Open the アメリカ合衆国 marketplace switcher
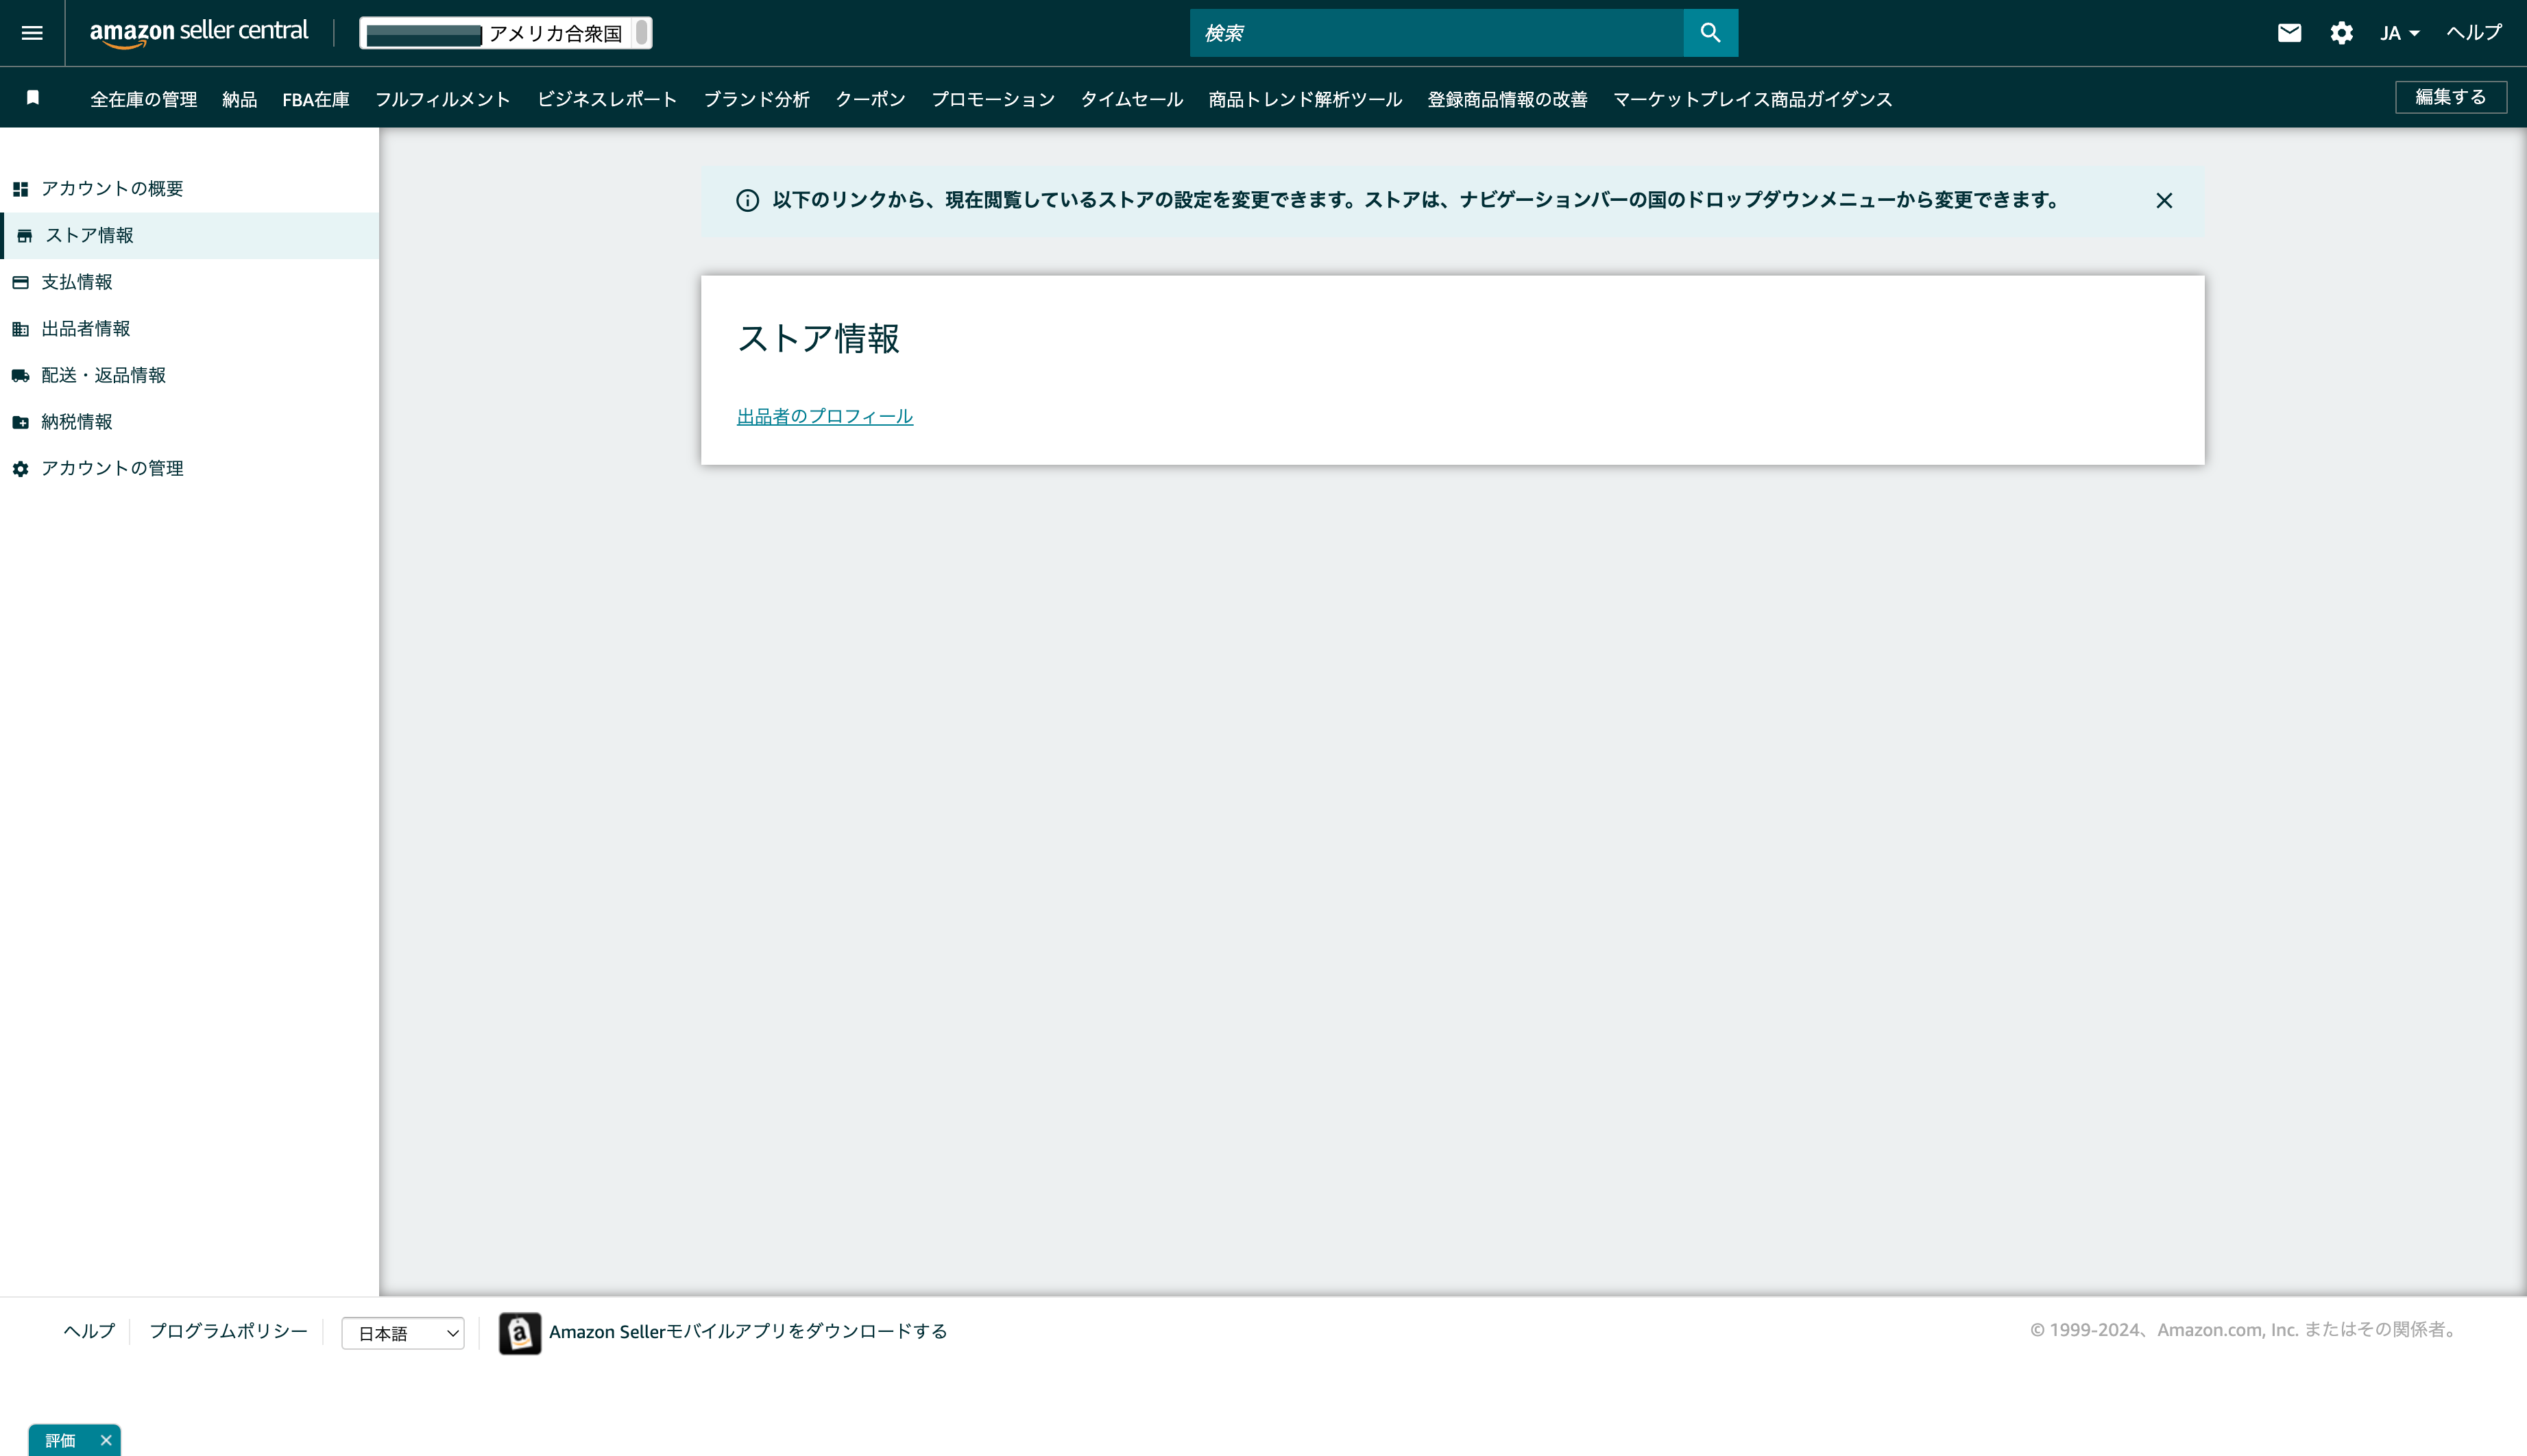 [506, 33]
